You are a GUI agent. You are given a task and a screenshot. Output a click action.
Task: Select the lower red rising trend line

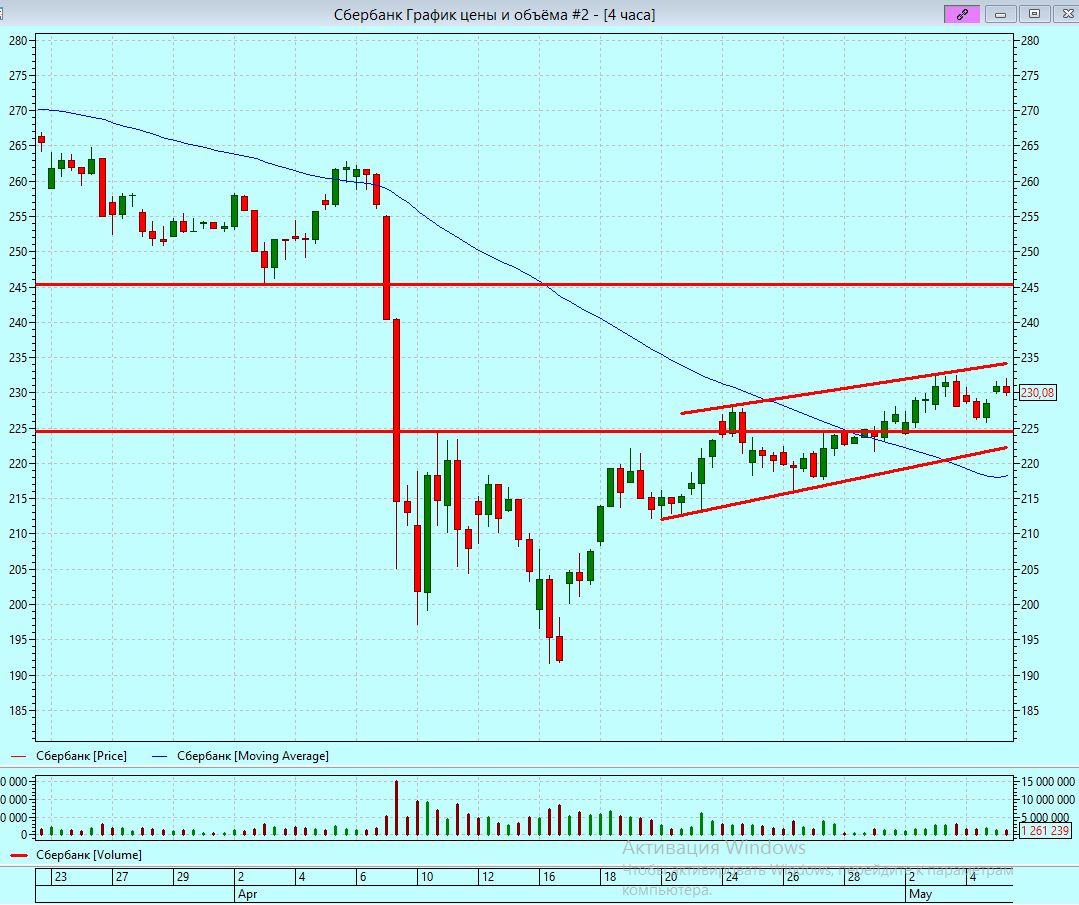pyautogui.click(x=834, y=483)
